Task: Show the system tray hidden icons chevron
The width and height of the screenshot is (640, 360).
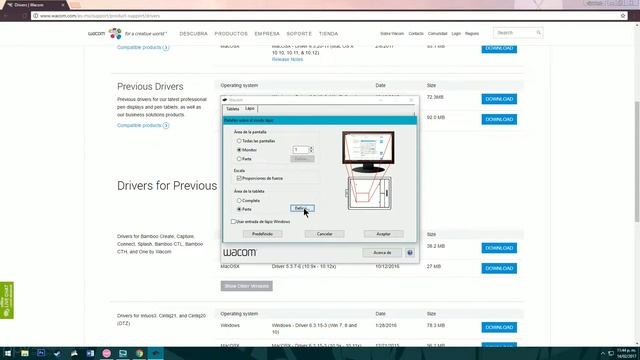Action: point(602,353)
